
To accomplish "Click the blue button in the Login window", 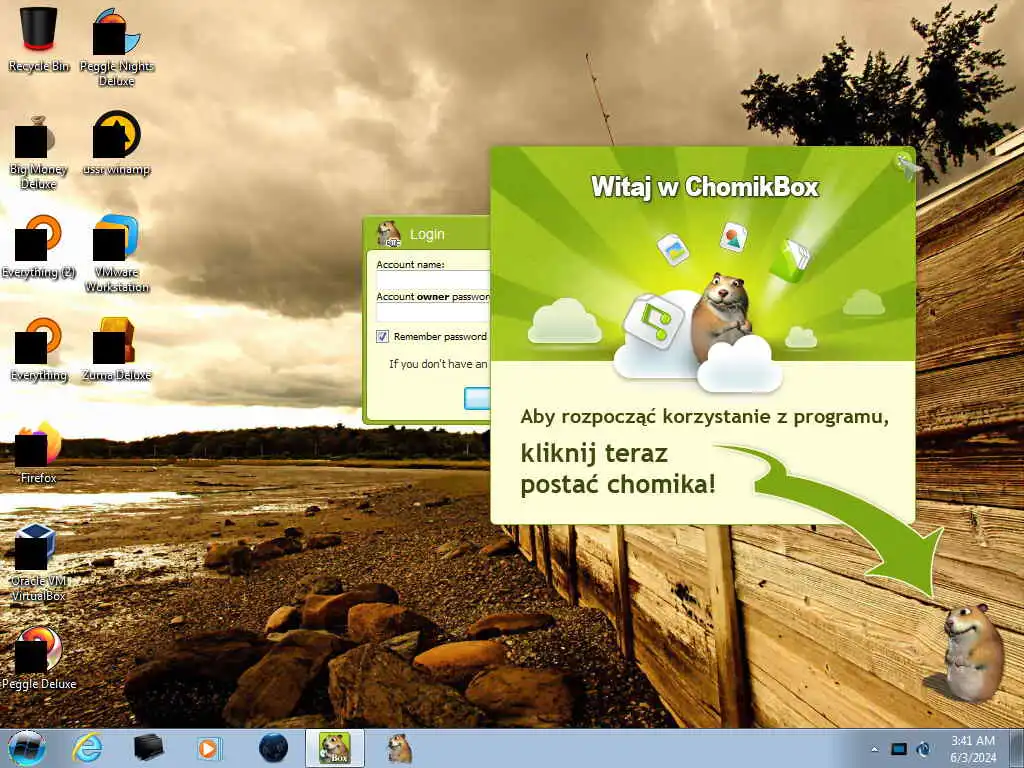I will tap(477, 398).
